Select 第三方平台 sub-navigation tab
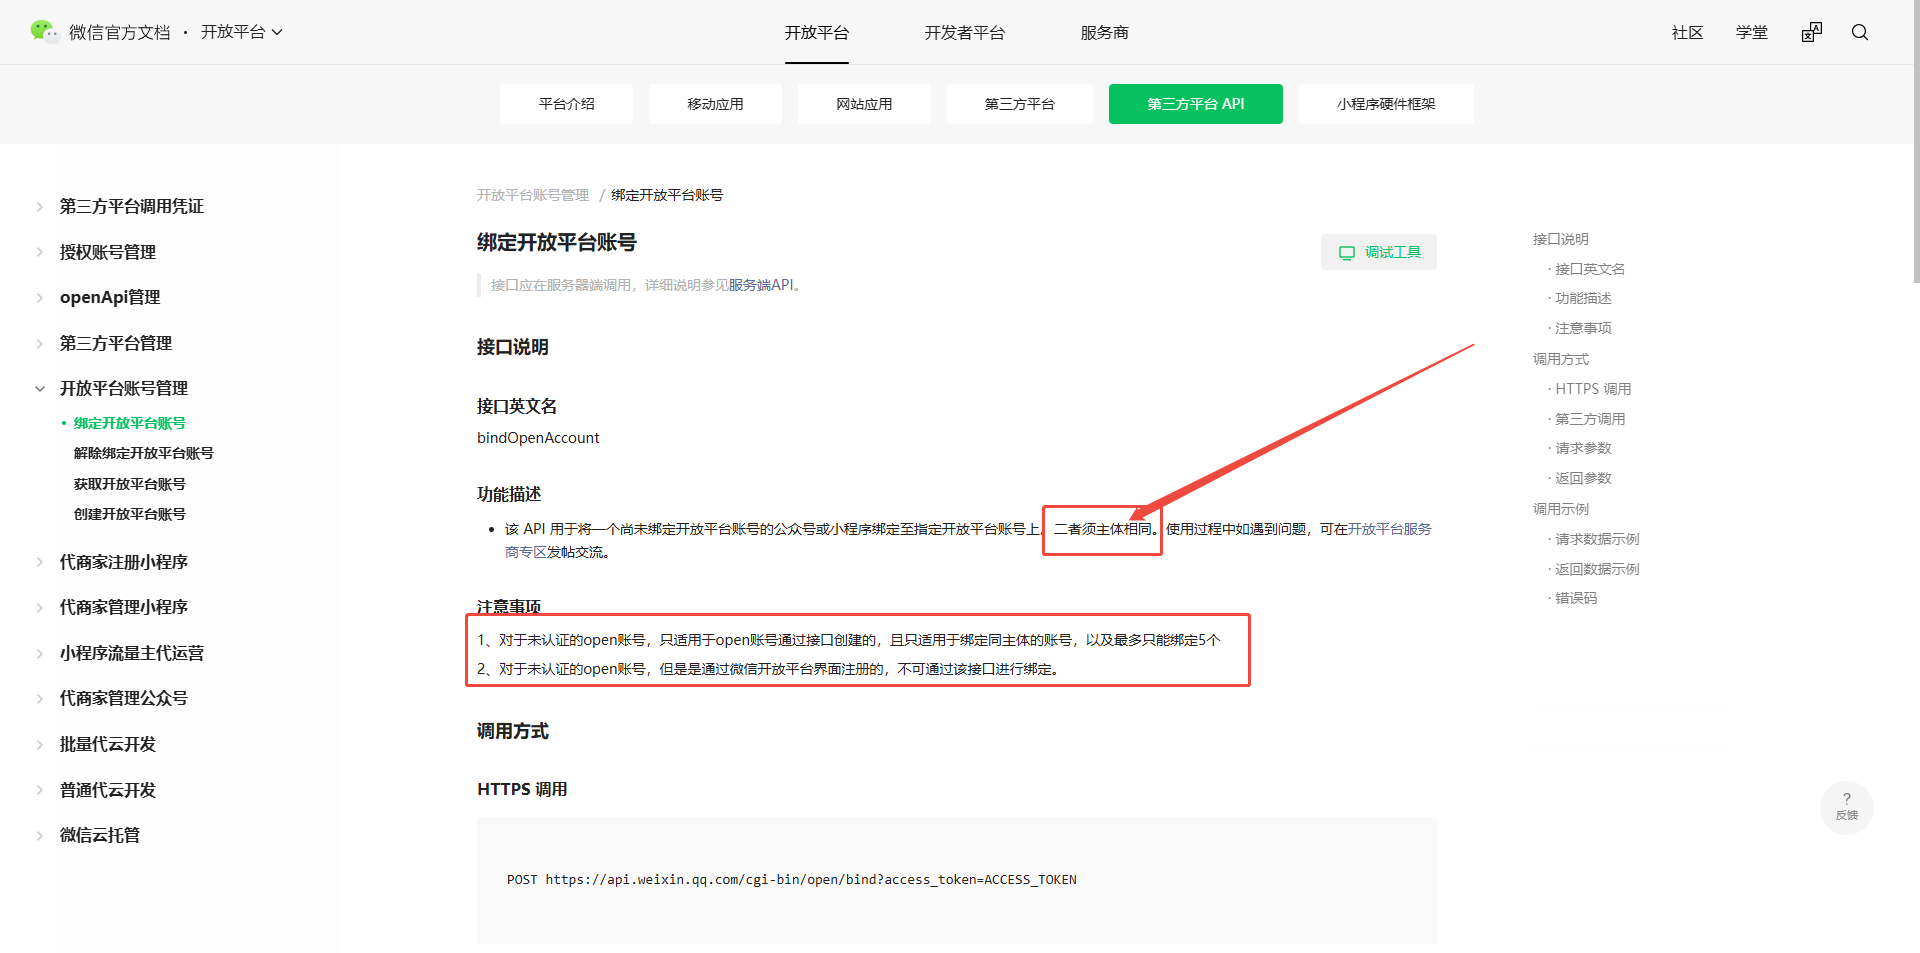Image resolution: width=1920 pixels, height=953 pixels. [x=1020, y=104]
